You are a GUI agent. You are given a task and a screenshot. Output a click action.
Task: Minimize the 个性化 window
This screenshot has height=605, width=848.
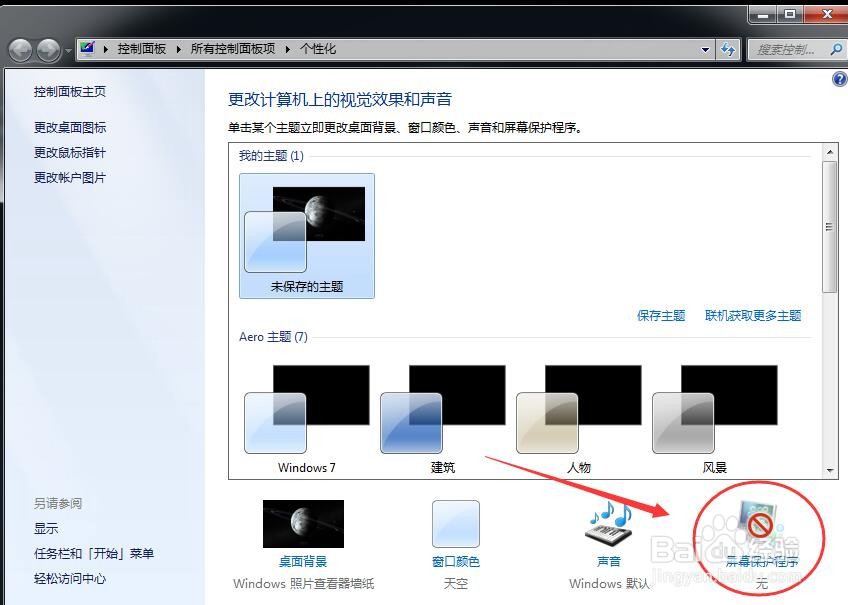click(x=763, y=14)
